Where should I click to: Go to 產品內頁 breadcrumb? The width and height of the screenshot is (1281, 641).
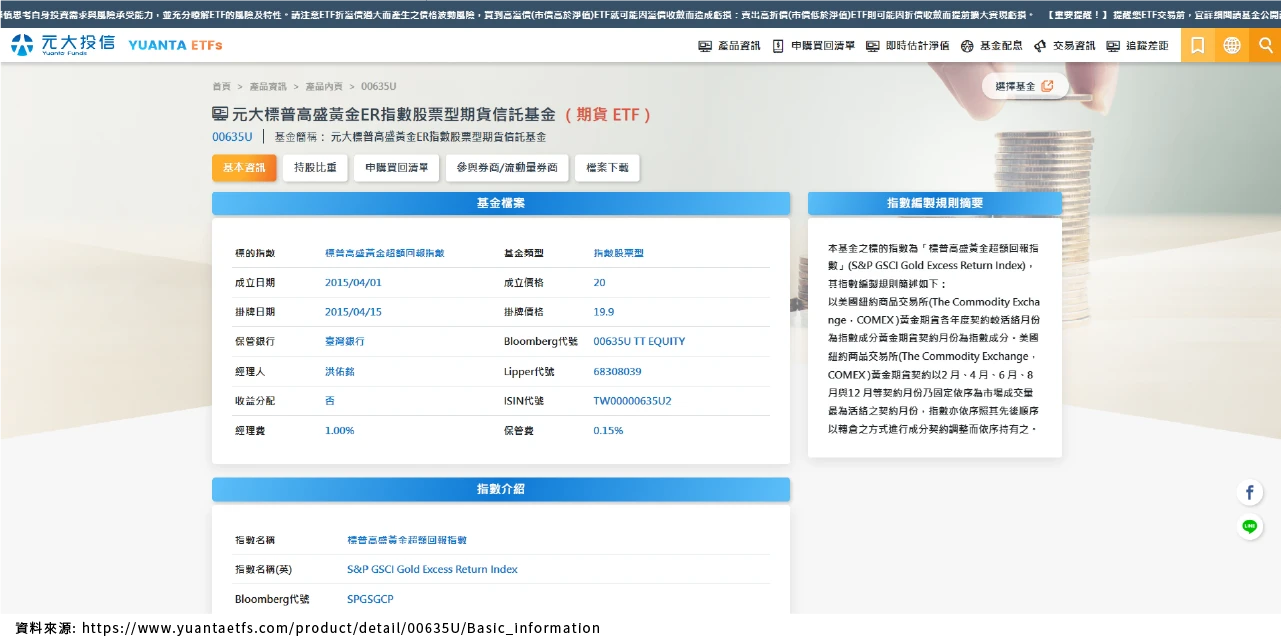click(324, 87)
